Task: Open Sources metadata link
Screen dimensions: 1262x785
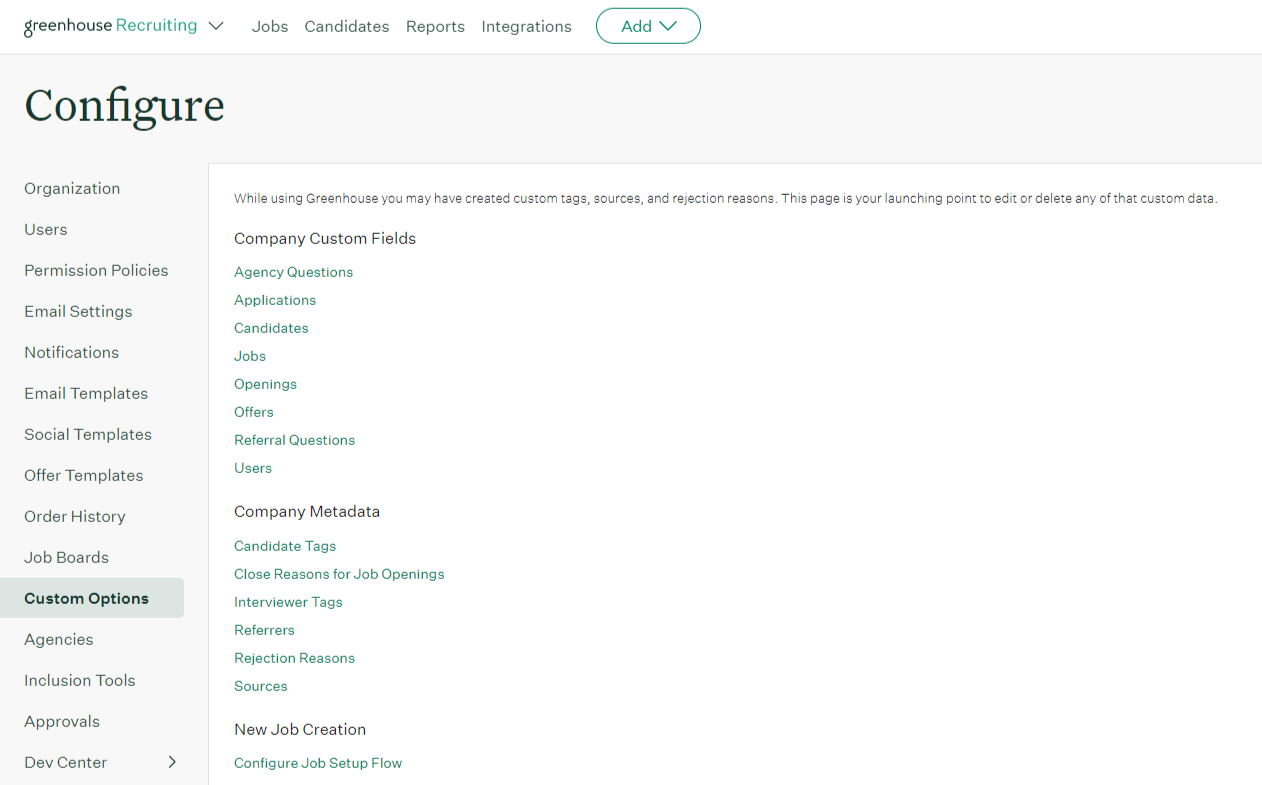Action: pyautogui.click(x=261, y=686)
